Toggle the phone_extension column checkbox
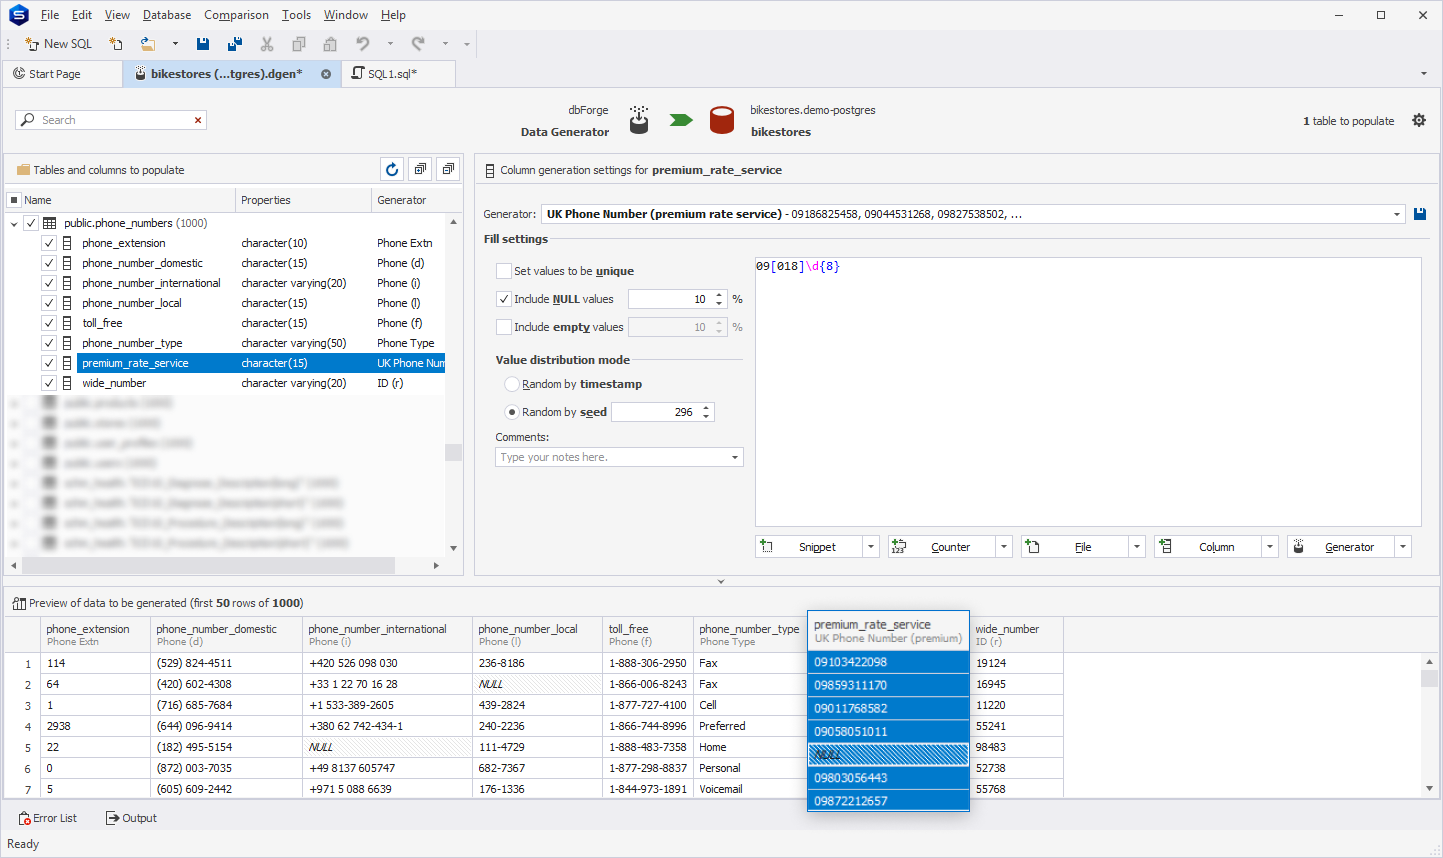 [49, 243]
